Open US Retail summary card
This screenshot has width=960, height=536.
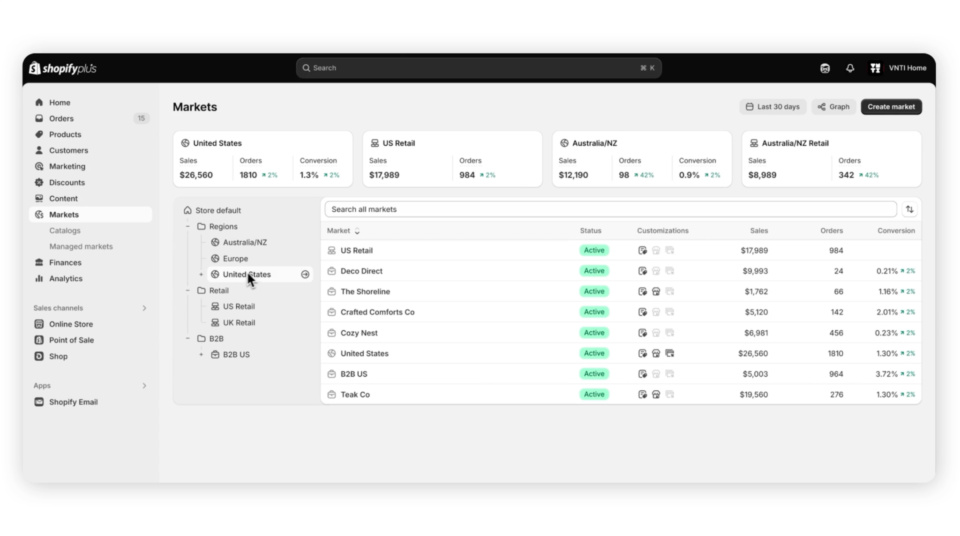[x=452, y=159]
